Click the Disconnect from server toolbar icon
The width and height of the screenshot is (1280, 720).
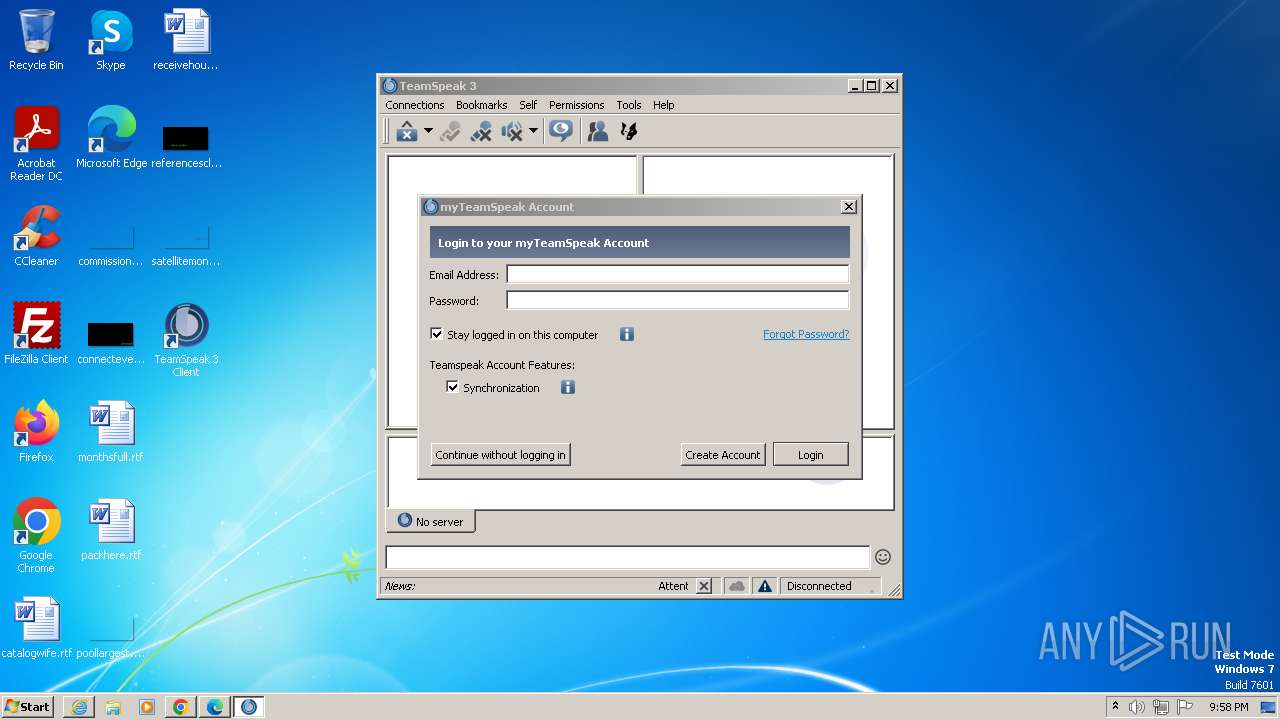click(450, 131)
